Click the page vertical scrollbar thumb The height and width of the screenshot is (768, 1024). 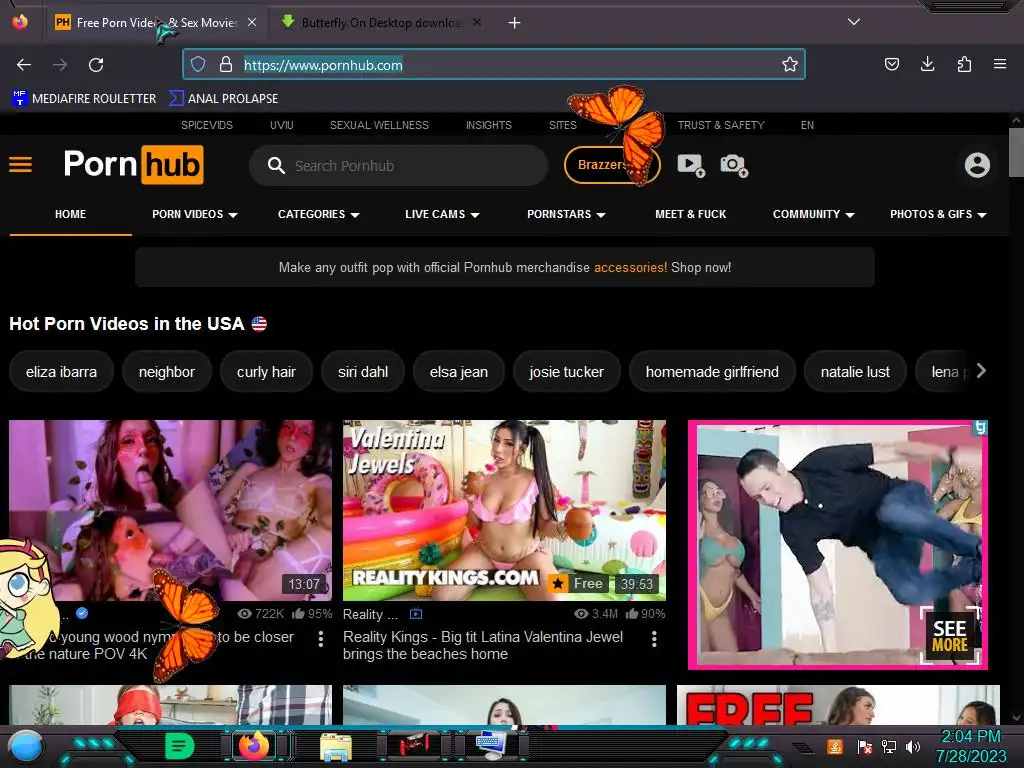[1016, 152]
